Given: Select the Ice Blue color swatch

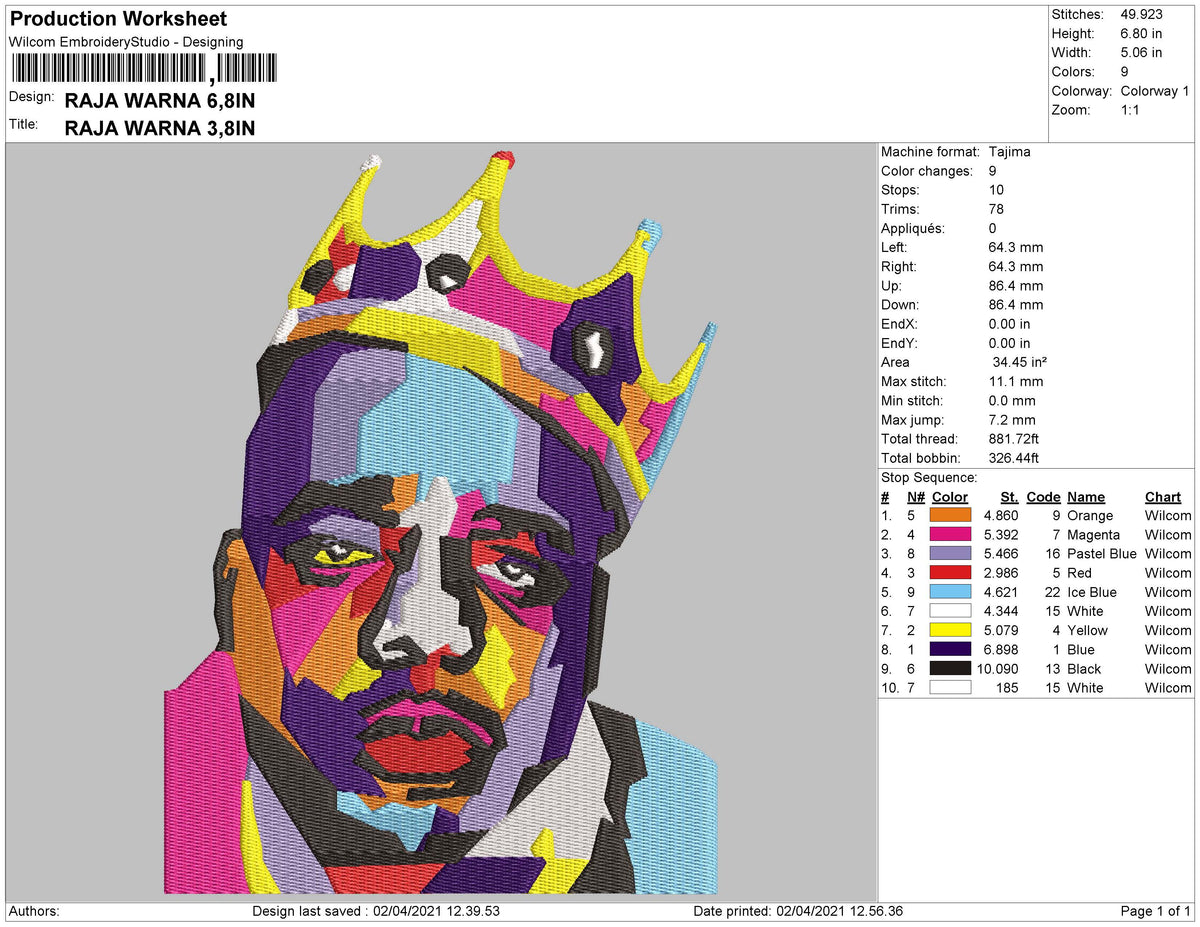Looking at the screenshot, I should click(950, 592).
